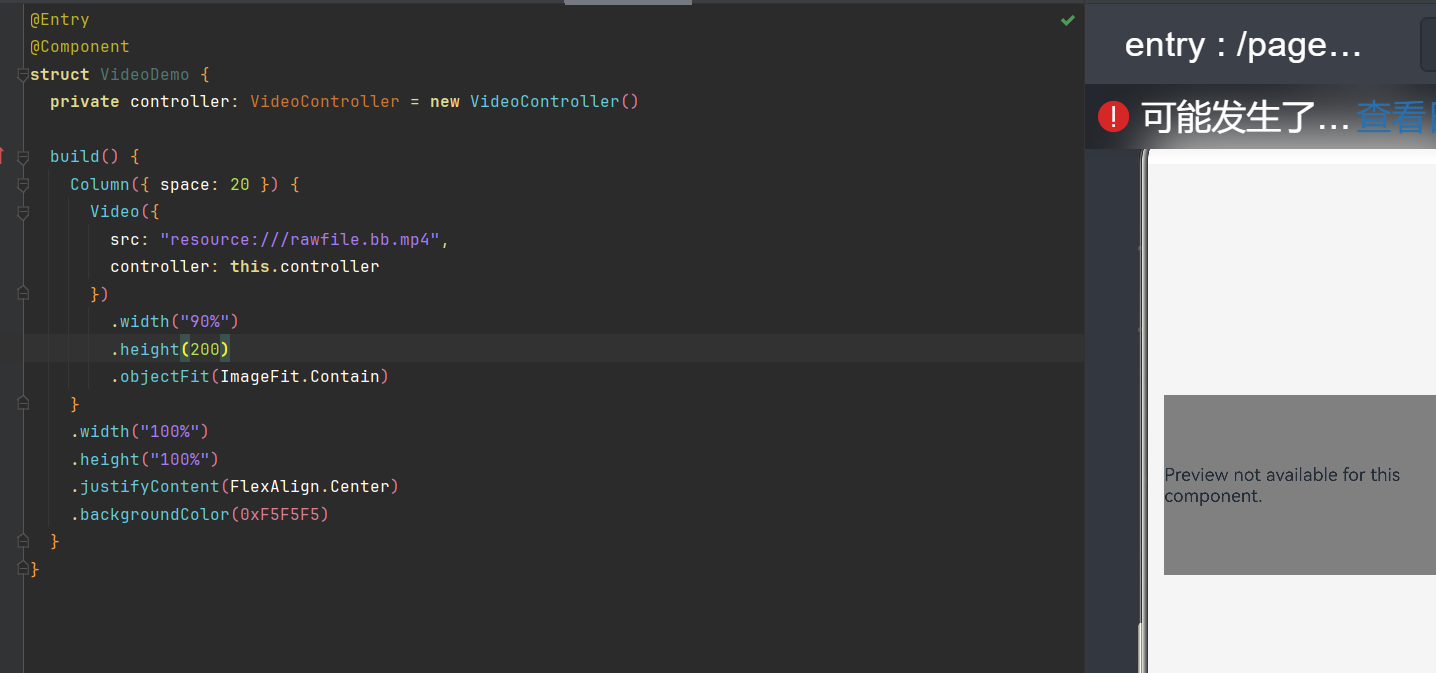Fold the Video({ options block

[23, 212]
